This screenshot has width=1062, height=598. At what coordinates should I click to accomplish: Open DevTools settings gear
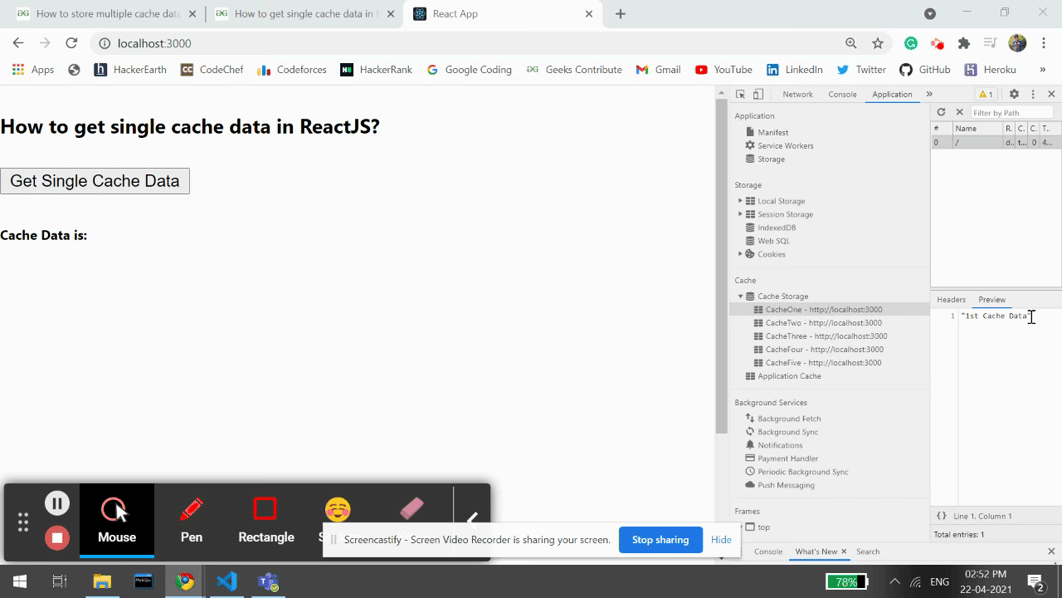[1014, 94]
